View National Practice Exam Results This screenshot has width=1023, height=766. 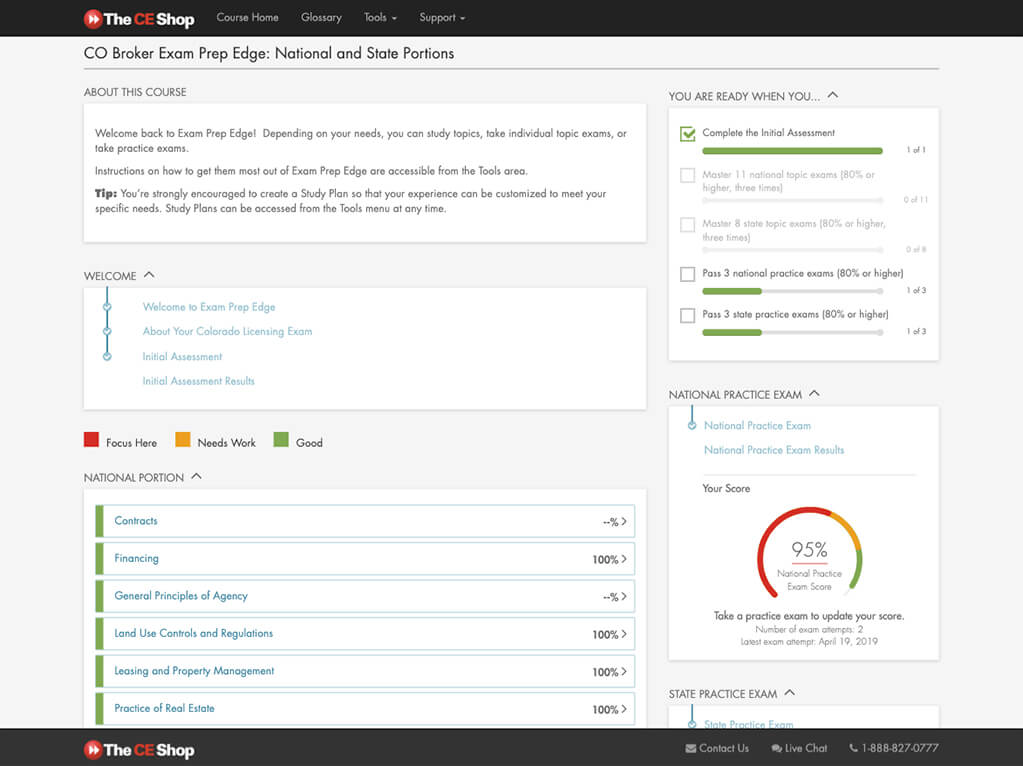(774, 450)
